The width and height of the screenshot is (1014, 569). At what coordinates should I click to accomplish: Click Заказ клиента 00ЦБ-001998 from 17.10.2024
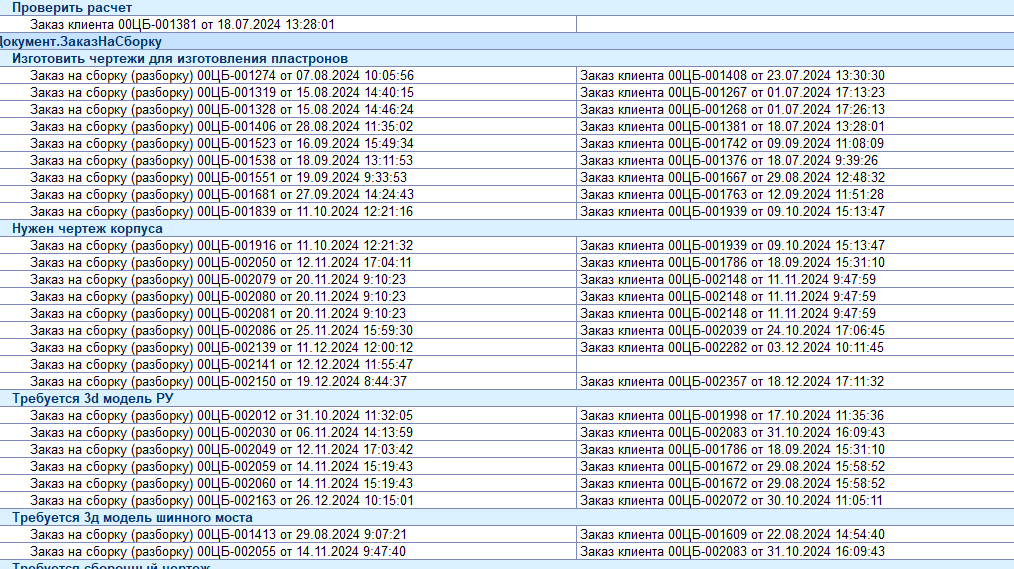pyautogui.click(x=732, y=416)
